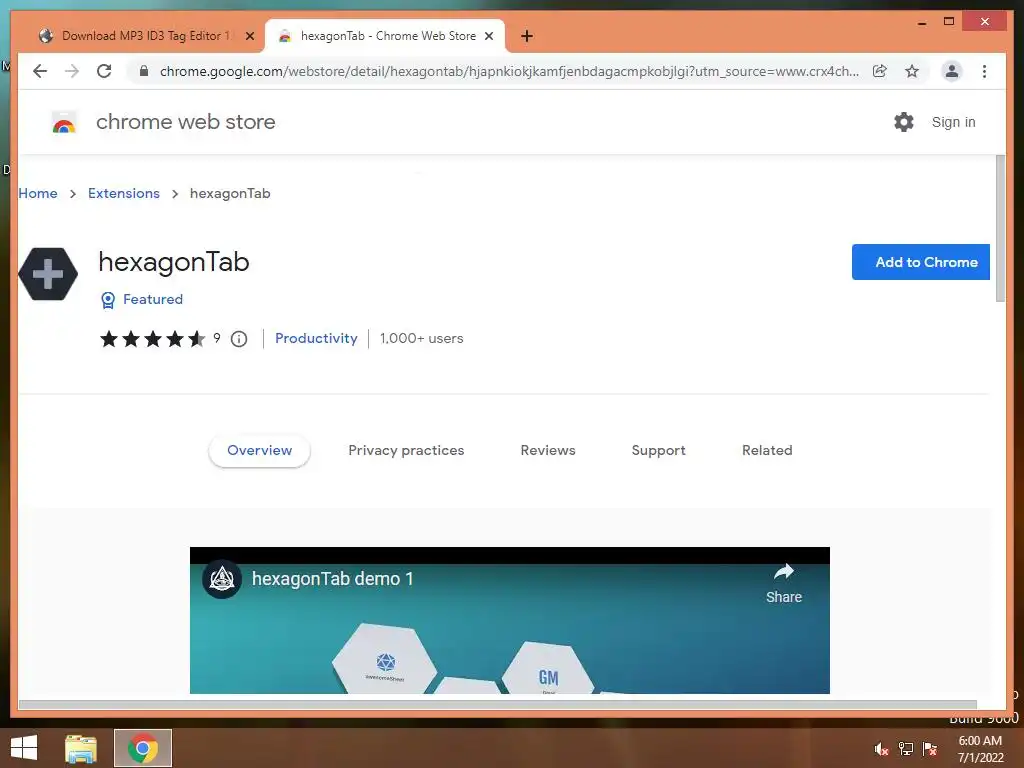The height and width of the screenshot is (768, 1024).
Task: Click the Featured label
Action: [x=153, y=299]
